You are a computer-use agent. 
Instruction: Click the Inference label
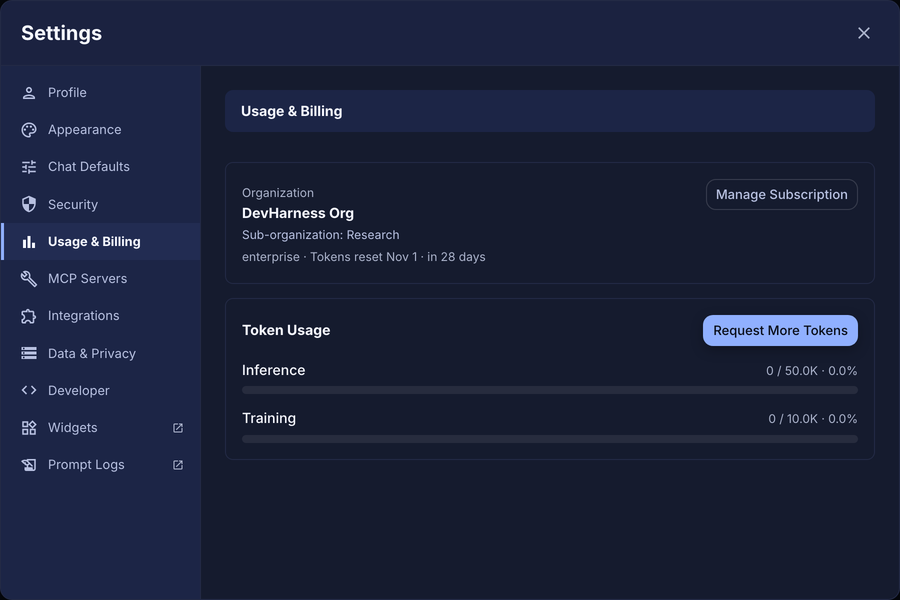coord(273,370)
